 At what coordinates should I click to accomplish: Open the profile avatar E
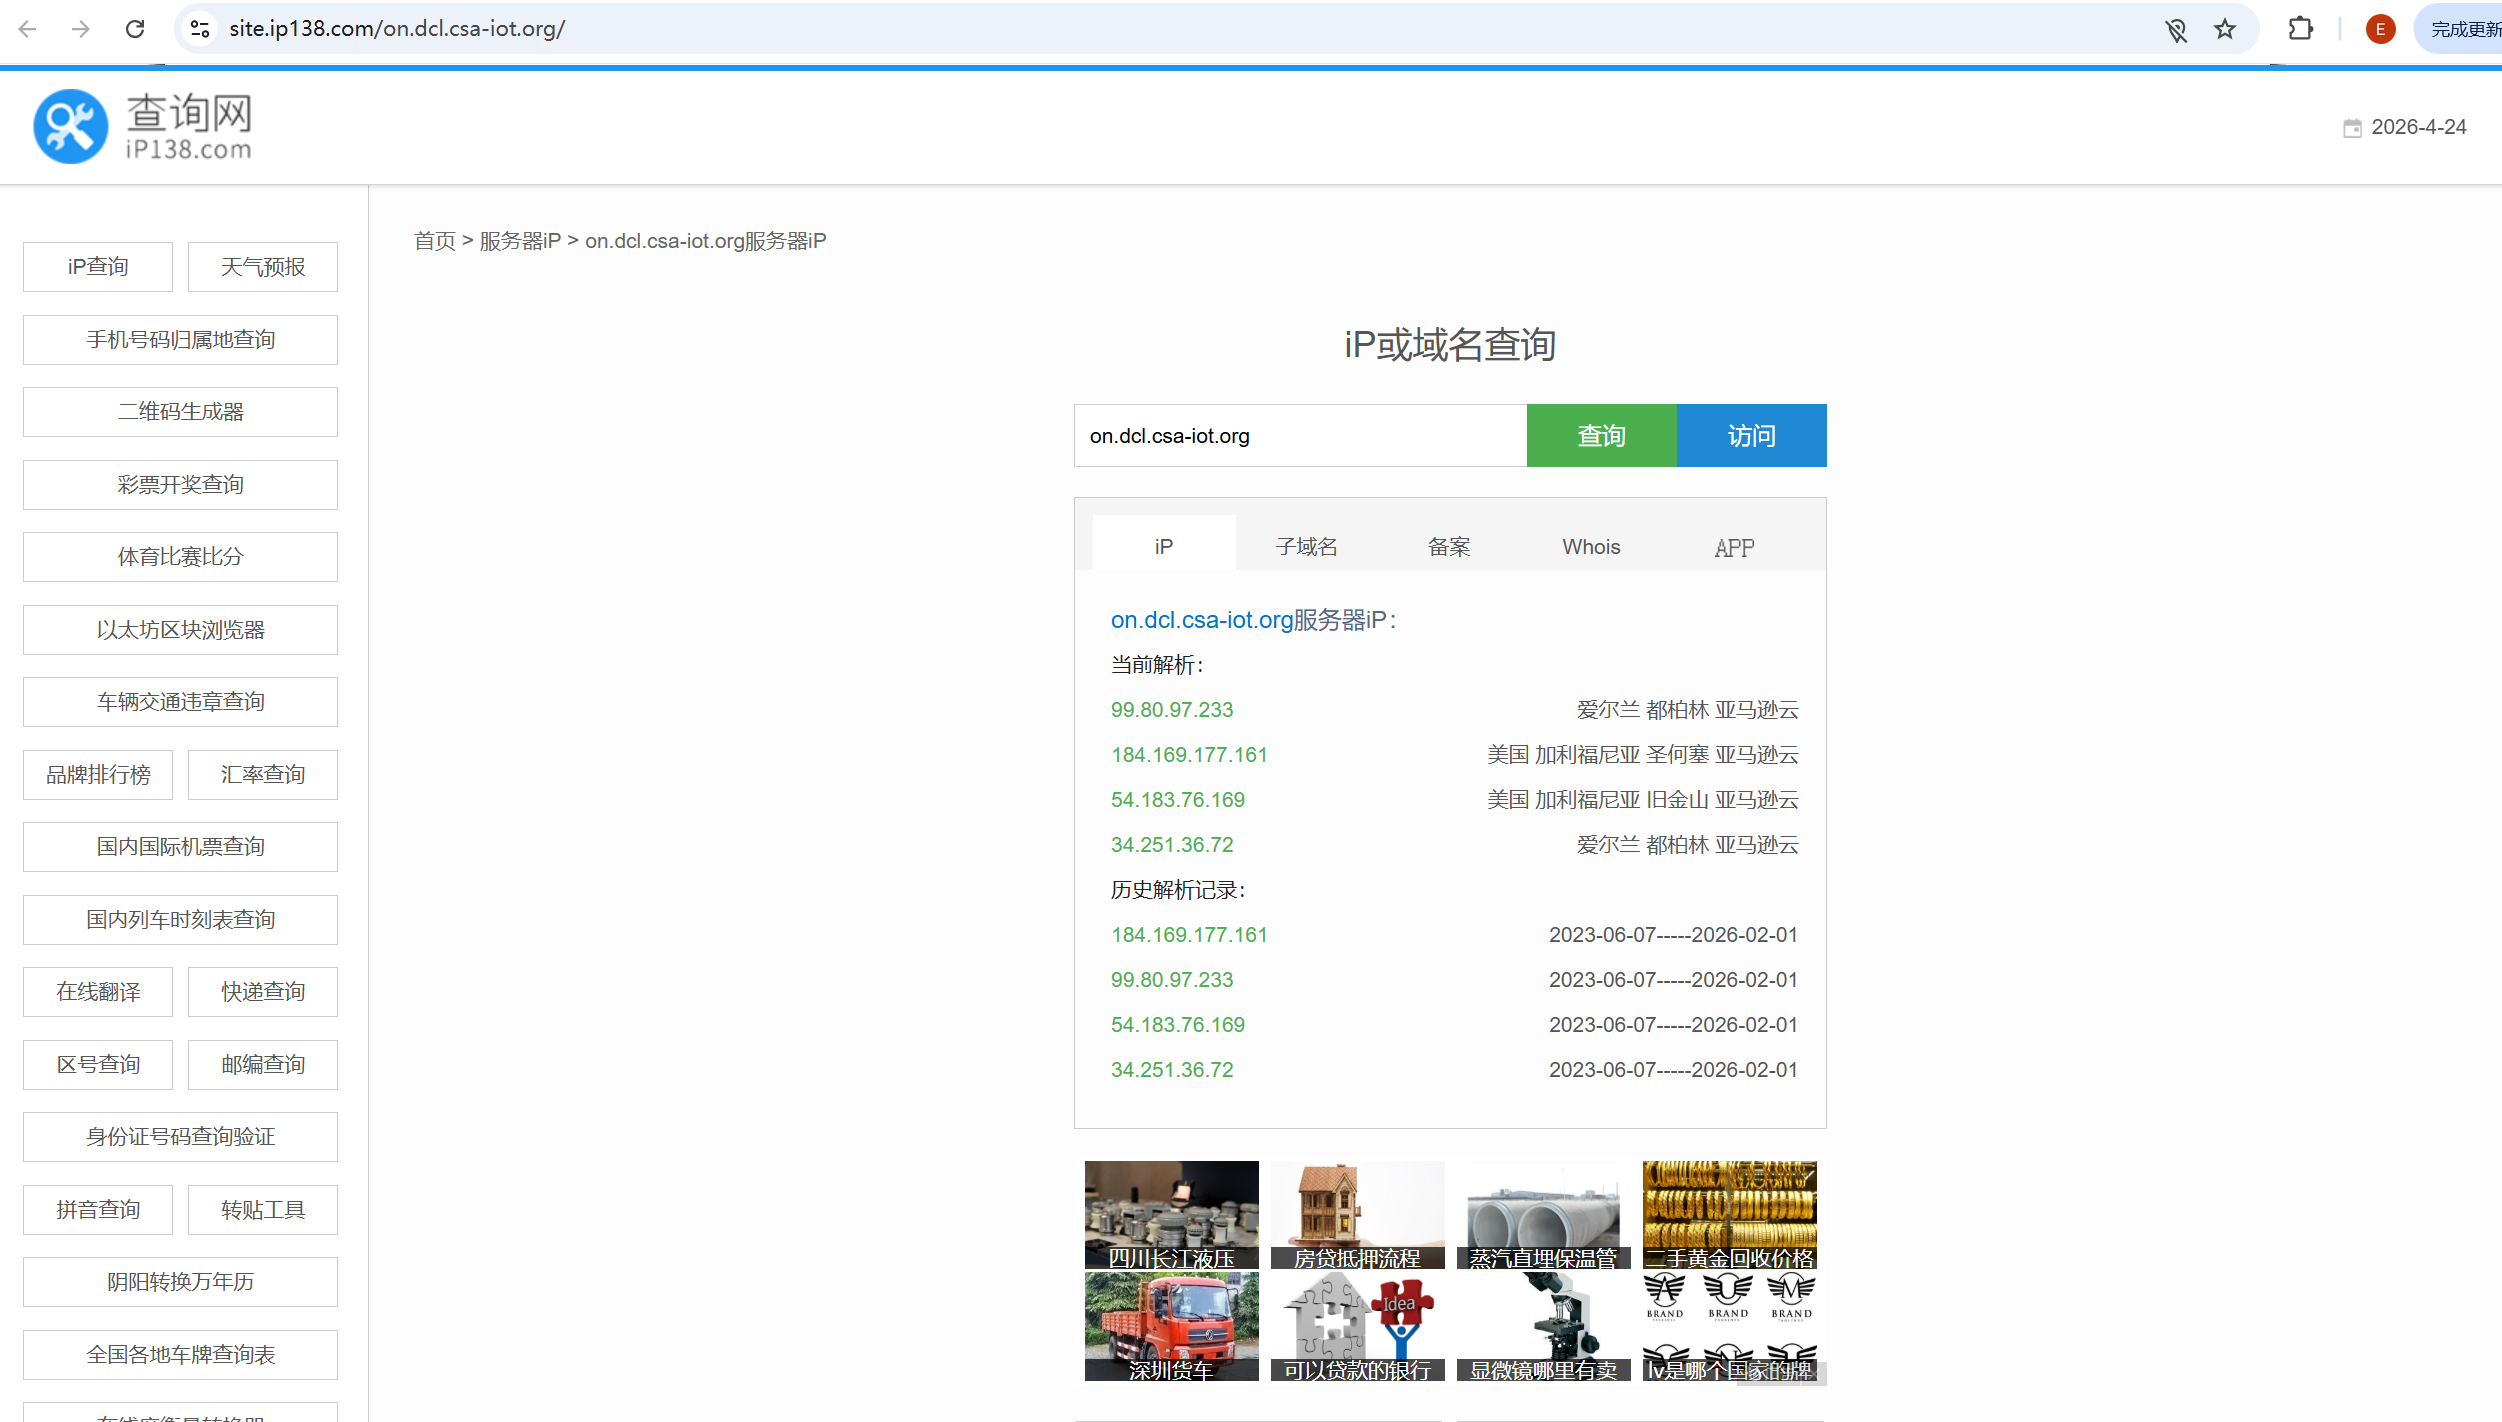point(2380,29)
